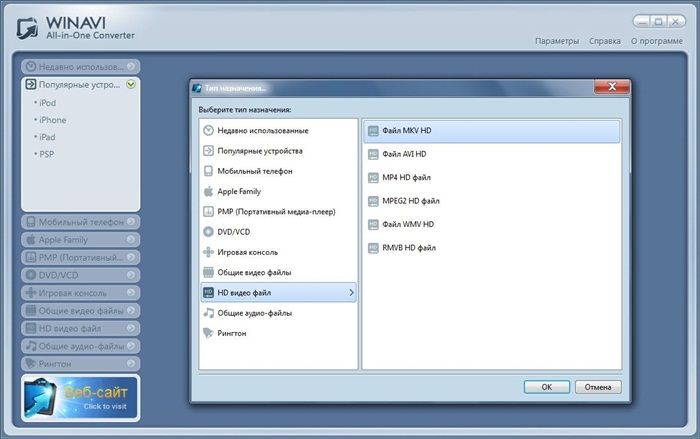
Task: Click the Popular devices arrow icon in dialog
Action: pyautogui.click(x=208, y=151)
